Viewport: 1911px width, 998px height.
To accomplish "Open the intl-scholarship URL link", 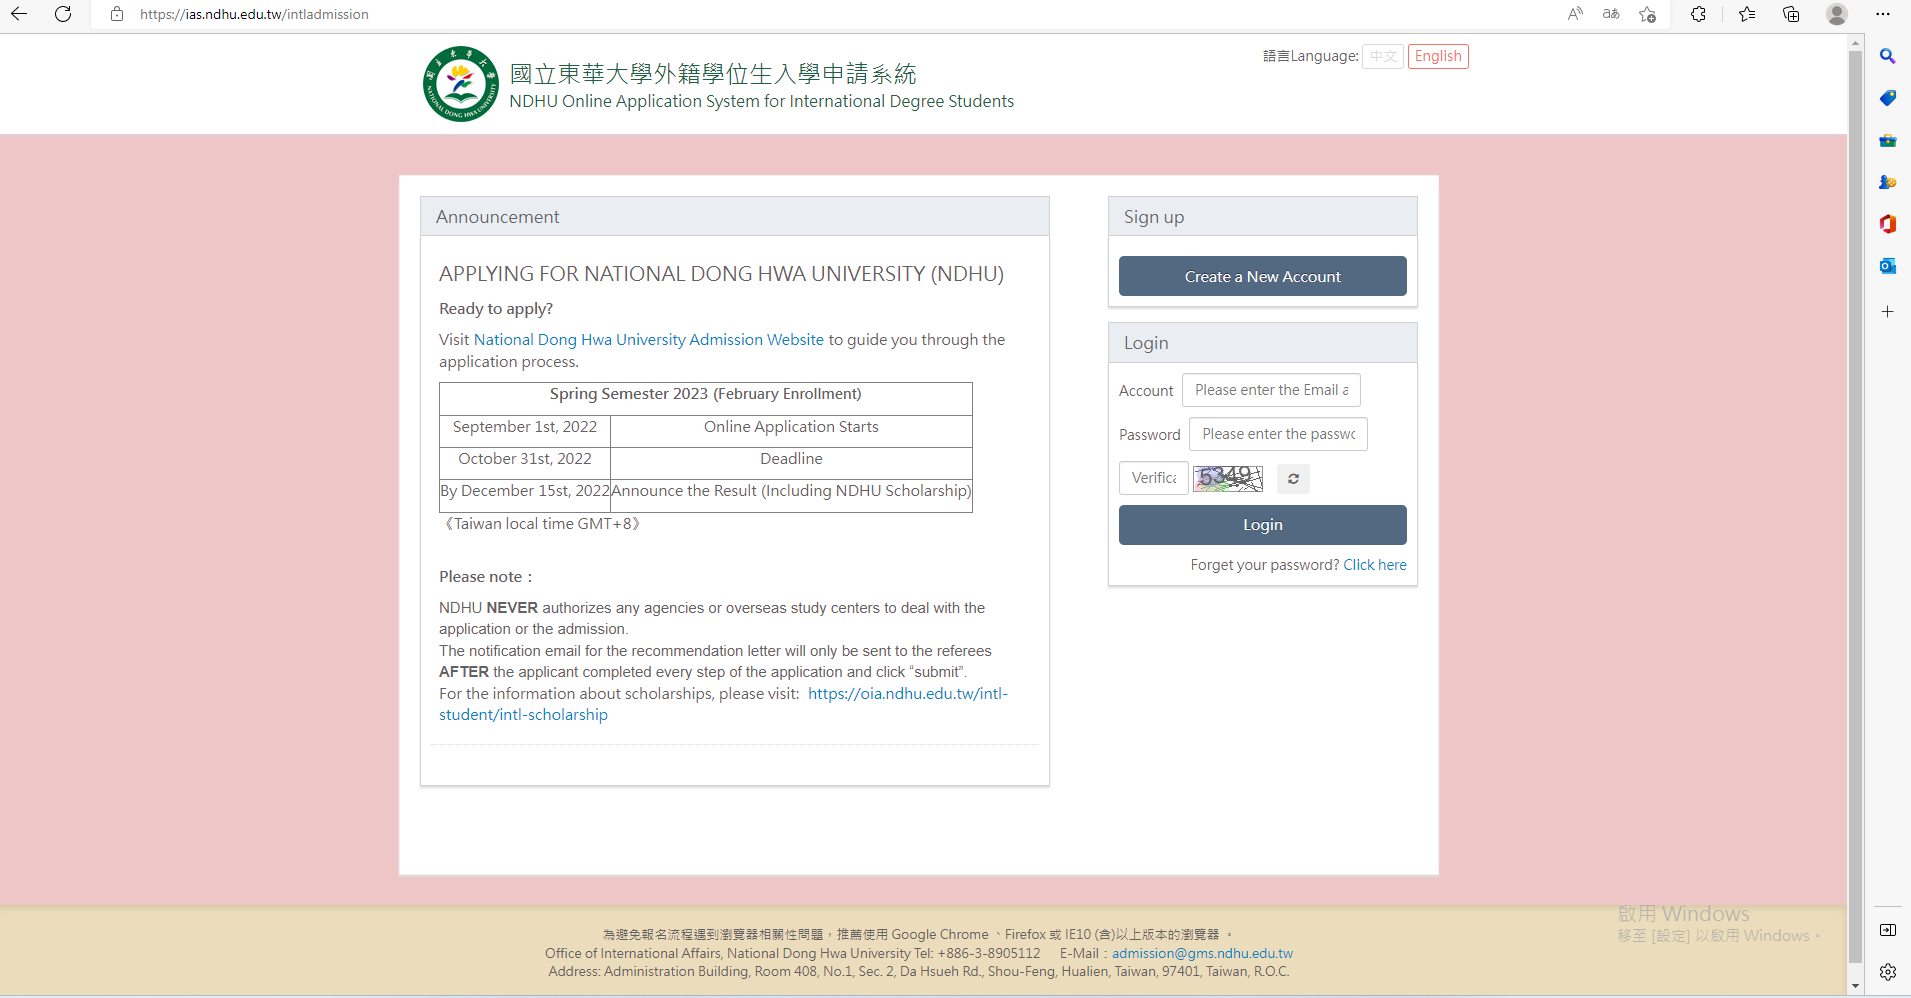I will click(723, 704).
